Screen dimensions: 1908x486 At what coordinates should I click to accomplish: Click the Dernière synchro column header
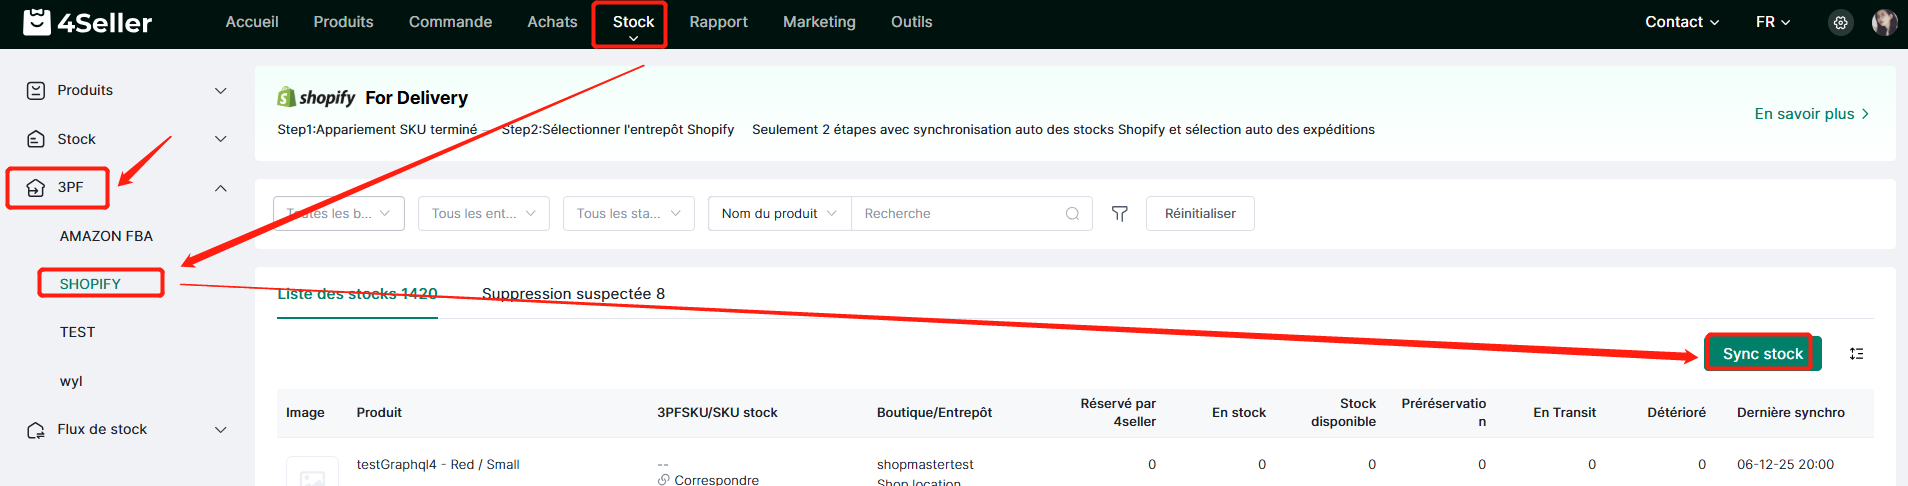click(1790, 413)
